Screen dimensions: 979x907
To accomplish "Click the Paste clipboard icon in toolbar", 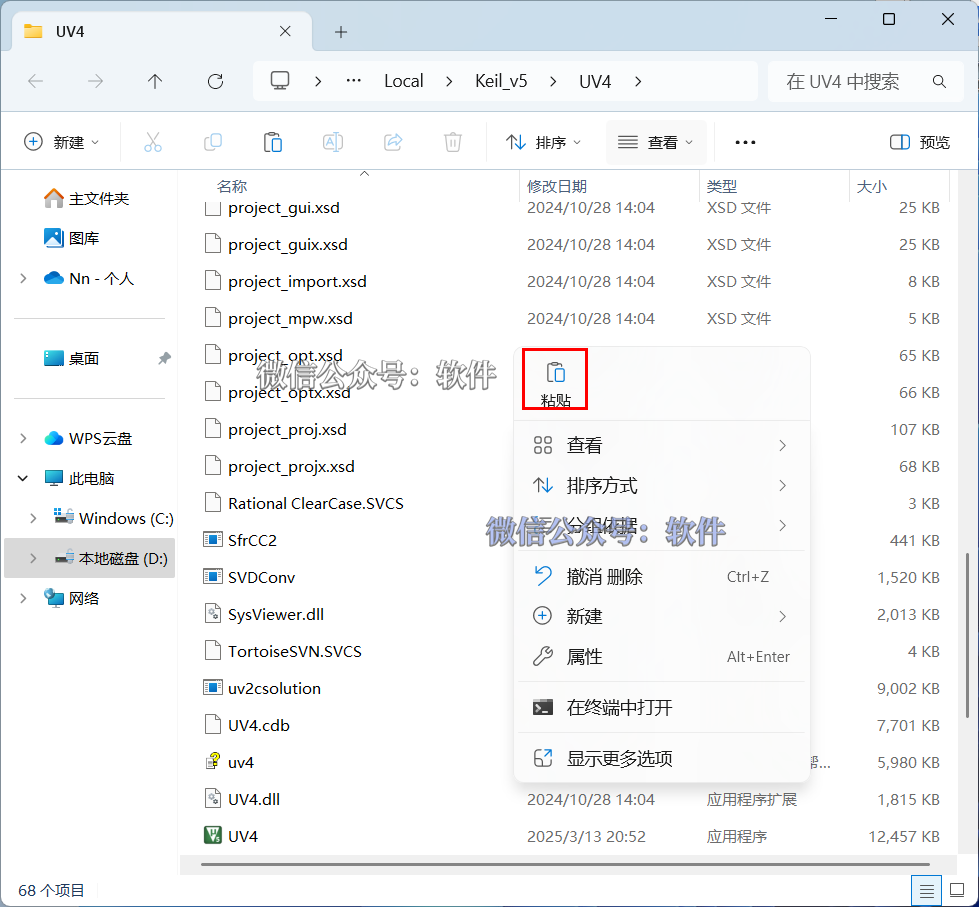I will [x=273, y=142].
